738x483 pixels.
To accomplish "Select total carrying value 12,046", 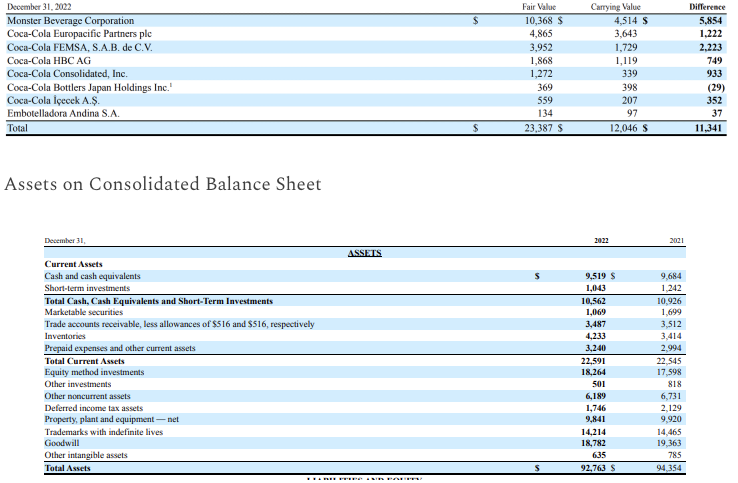I will tap(623, 128).
